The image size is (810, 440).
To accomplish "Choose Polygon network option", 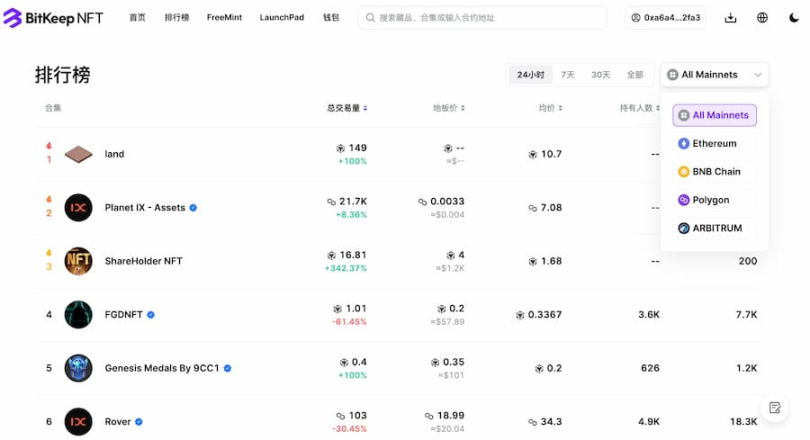I will click(x=714, y=200).
